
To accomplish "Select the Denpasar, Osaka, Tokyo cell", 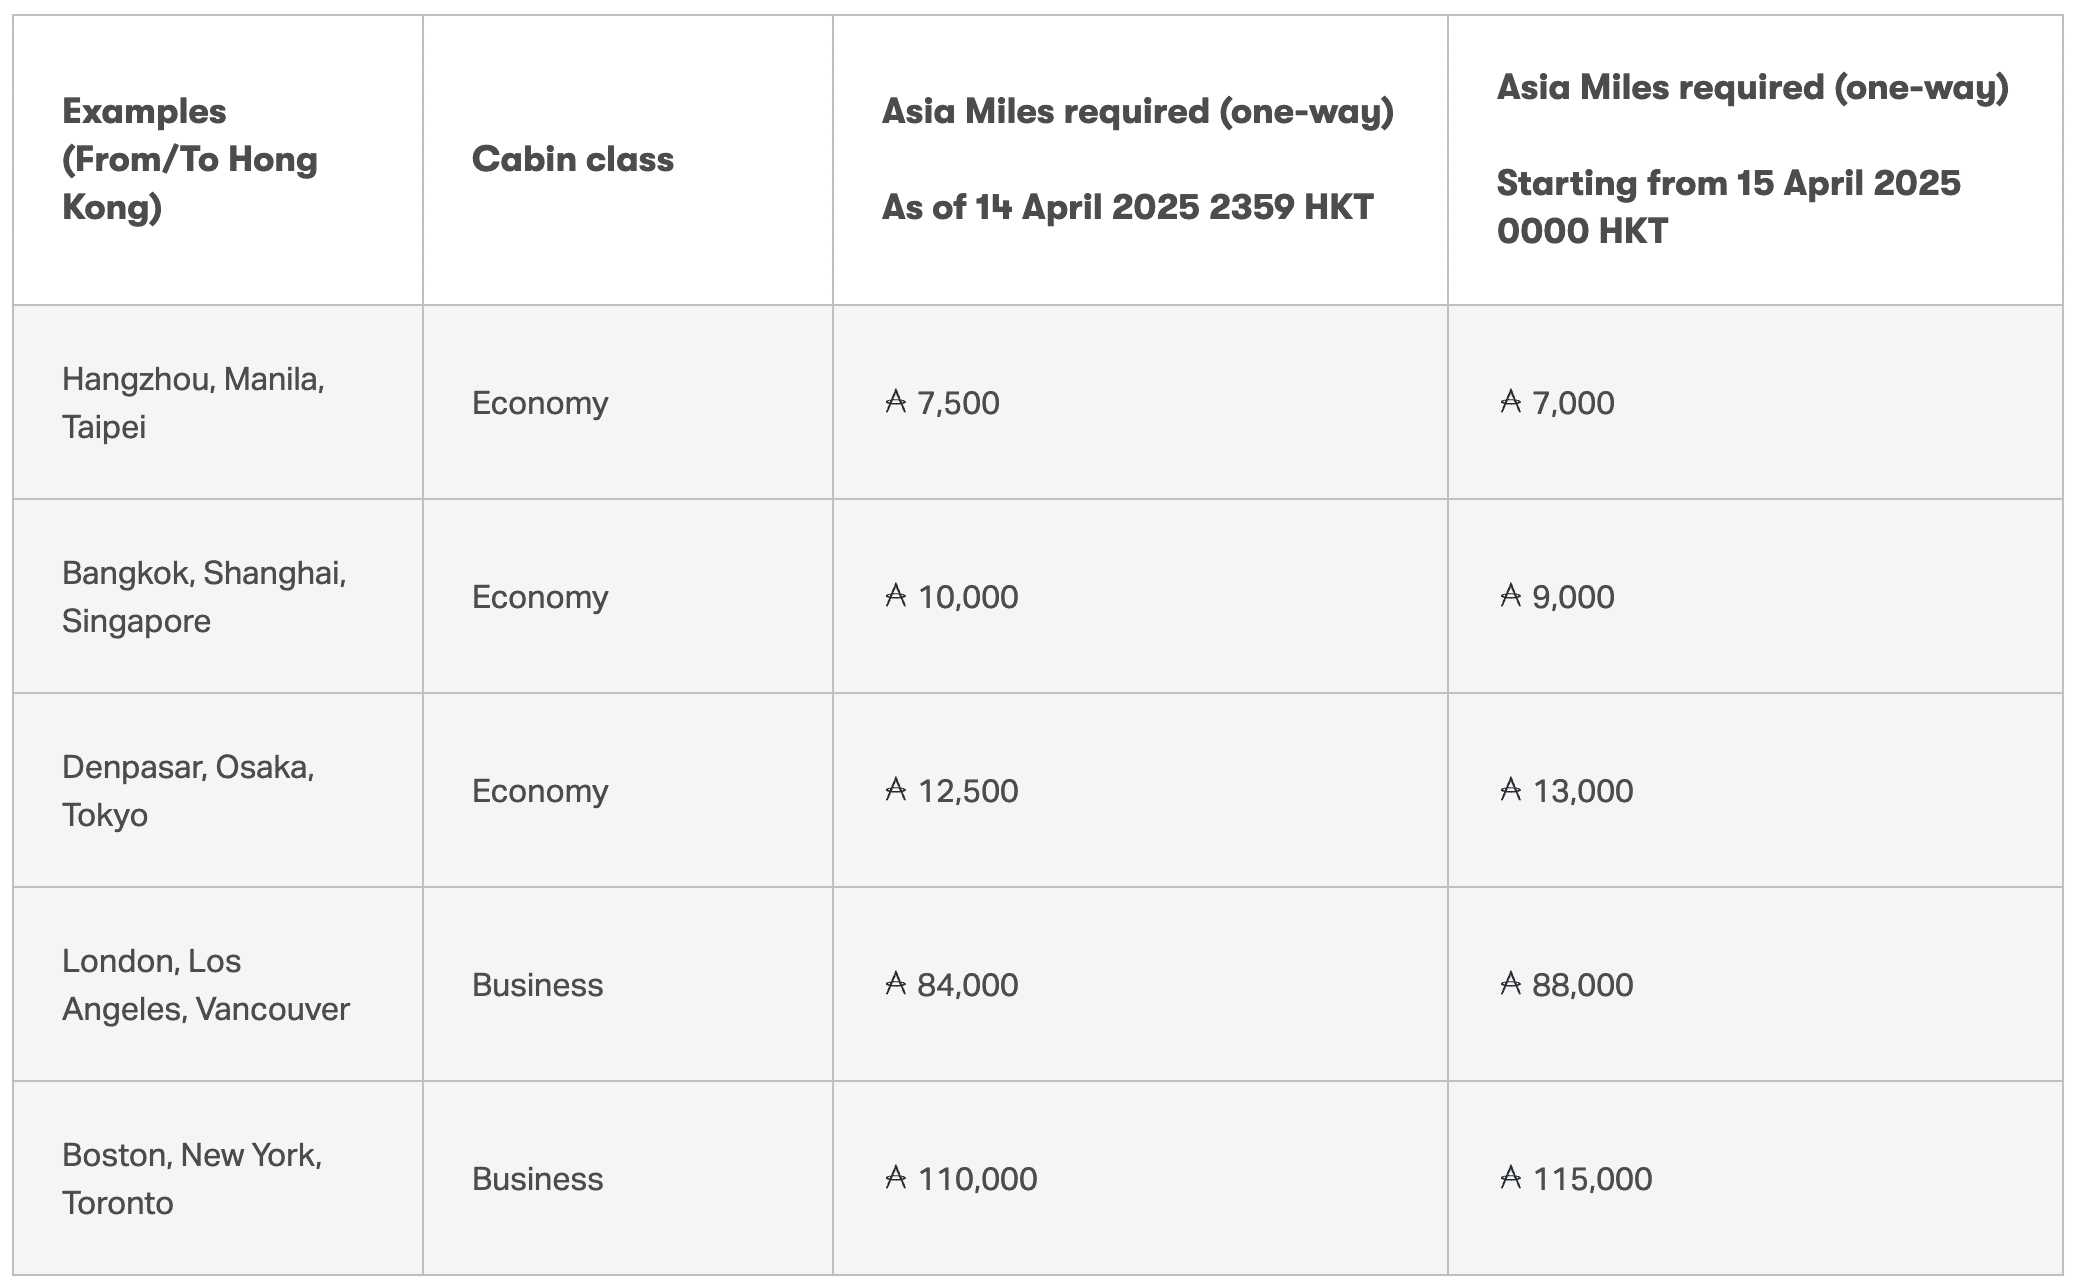I will click(188, 791).
